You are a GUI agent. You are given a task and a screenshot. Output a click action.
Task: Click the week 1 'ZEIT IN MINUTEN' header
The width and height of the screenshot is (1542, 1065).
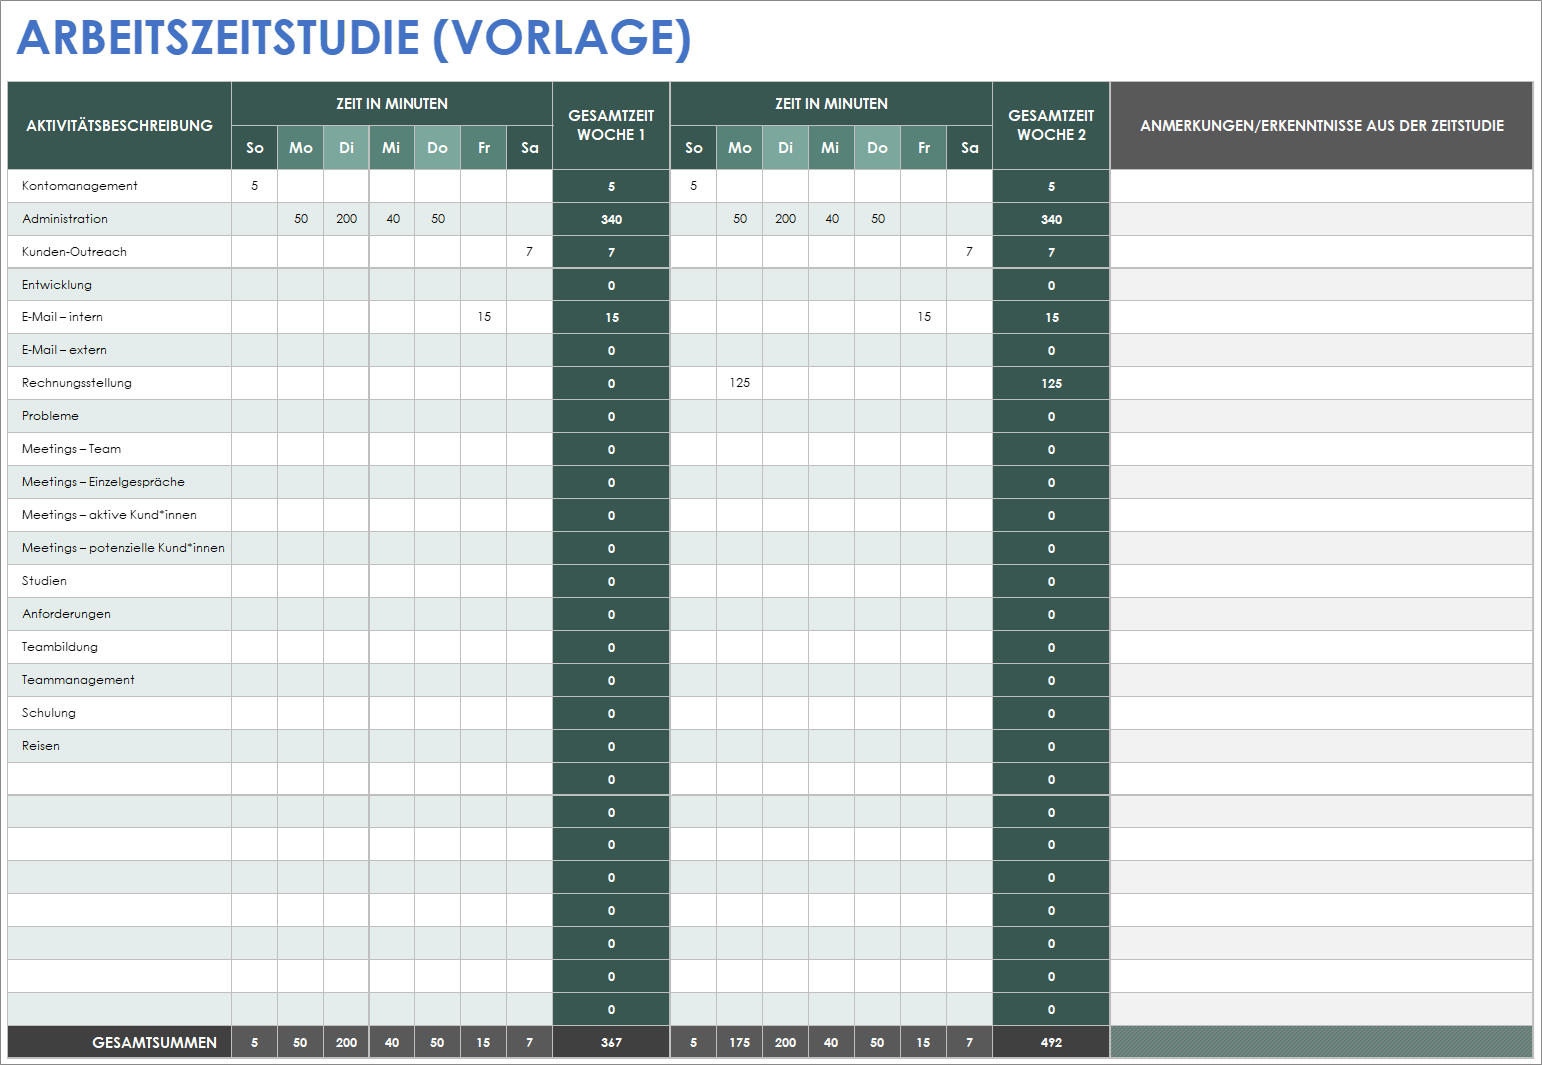392,104
